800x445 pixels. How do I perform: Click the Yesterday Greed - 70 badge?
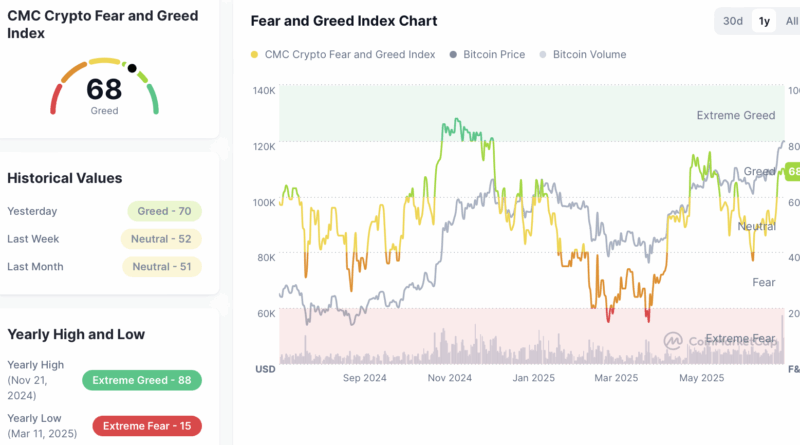164,211
